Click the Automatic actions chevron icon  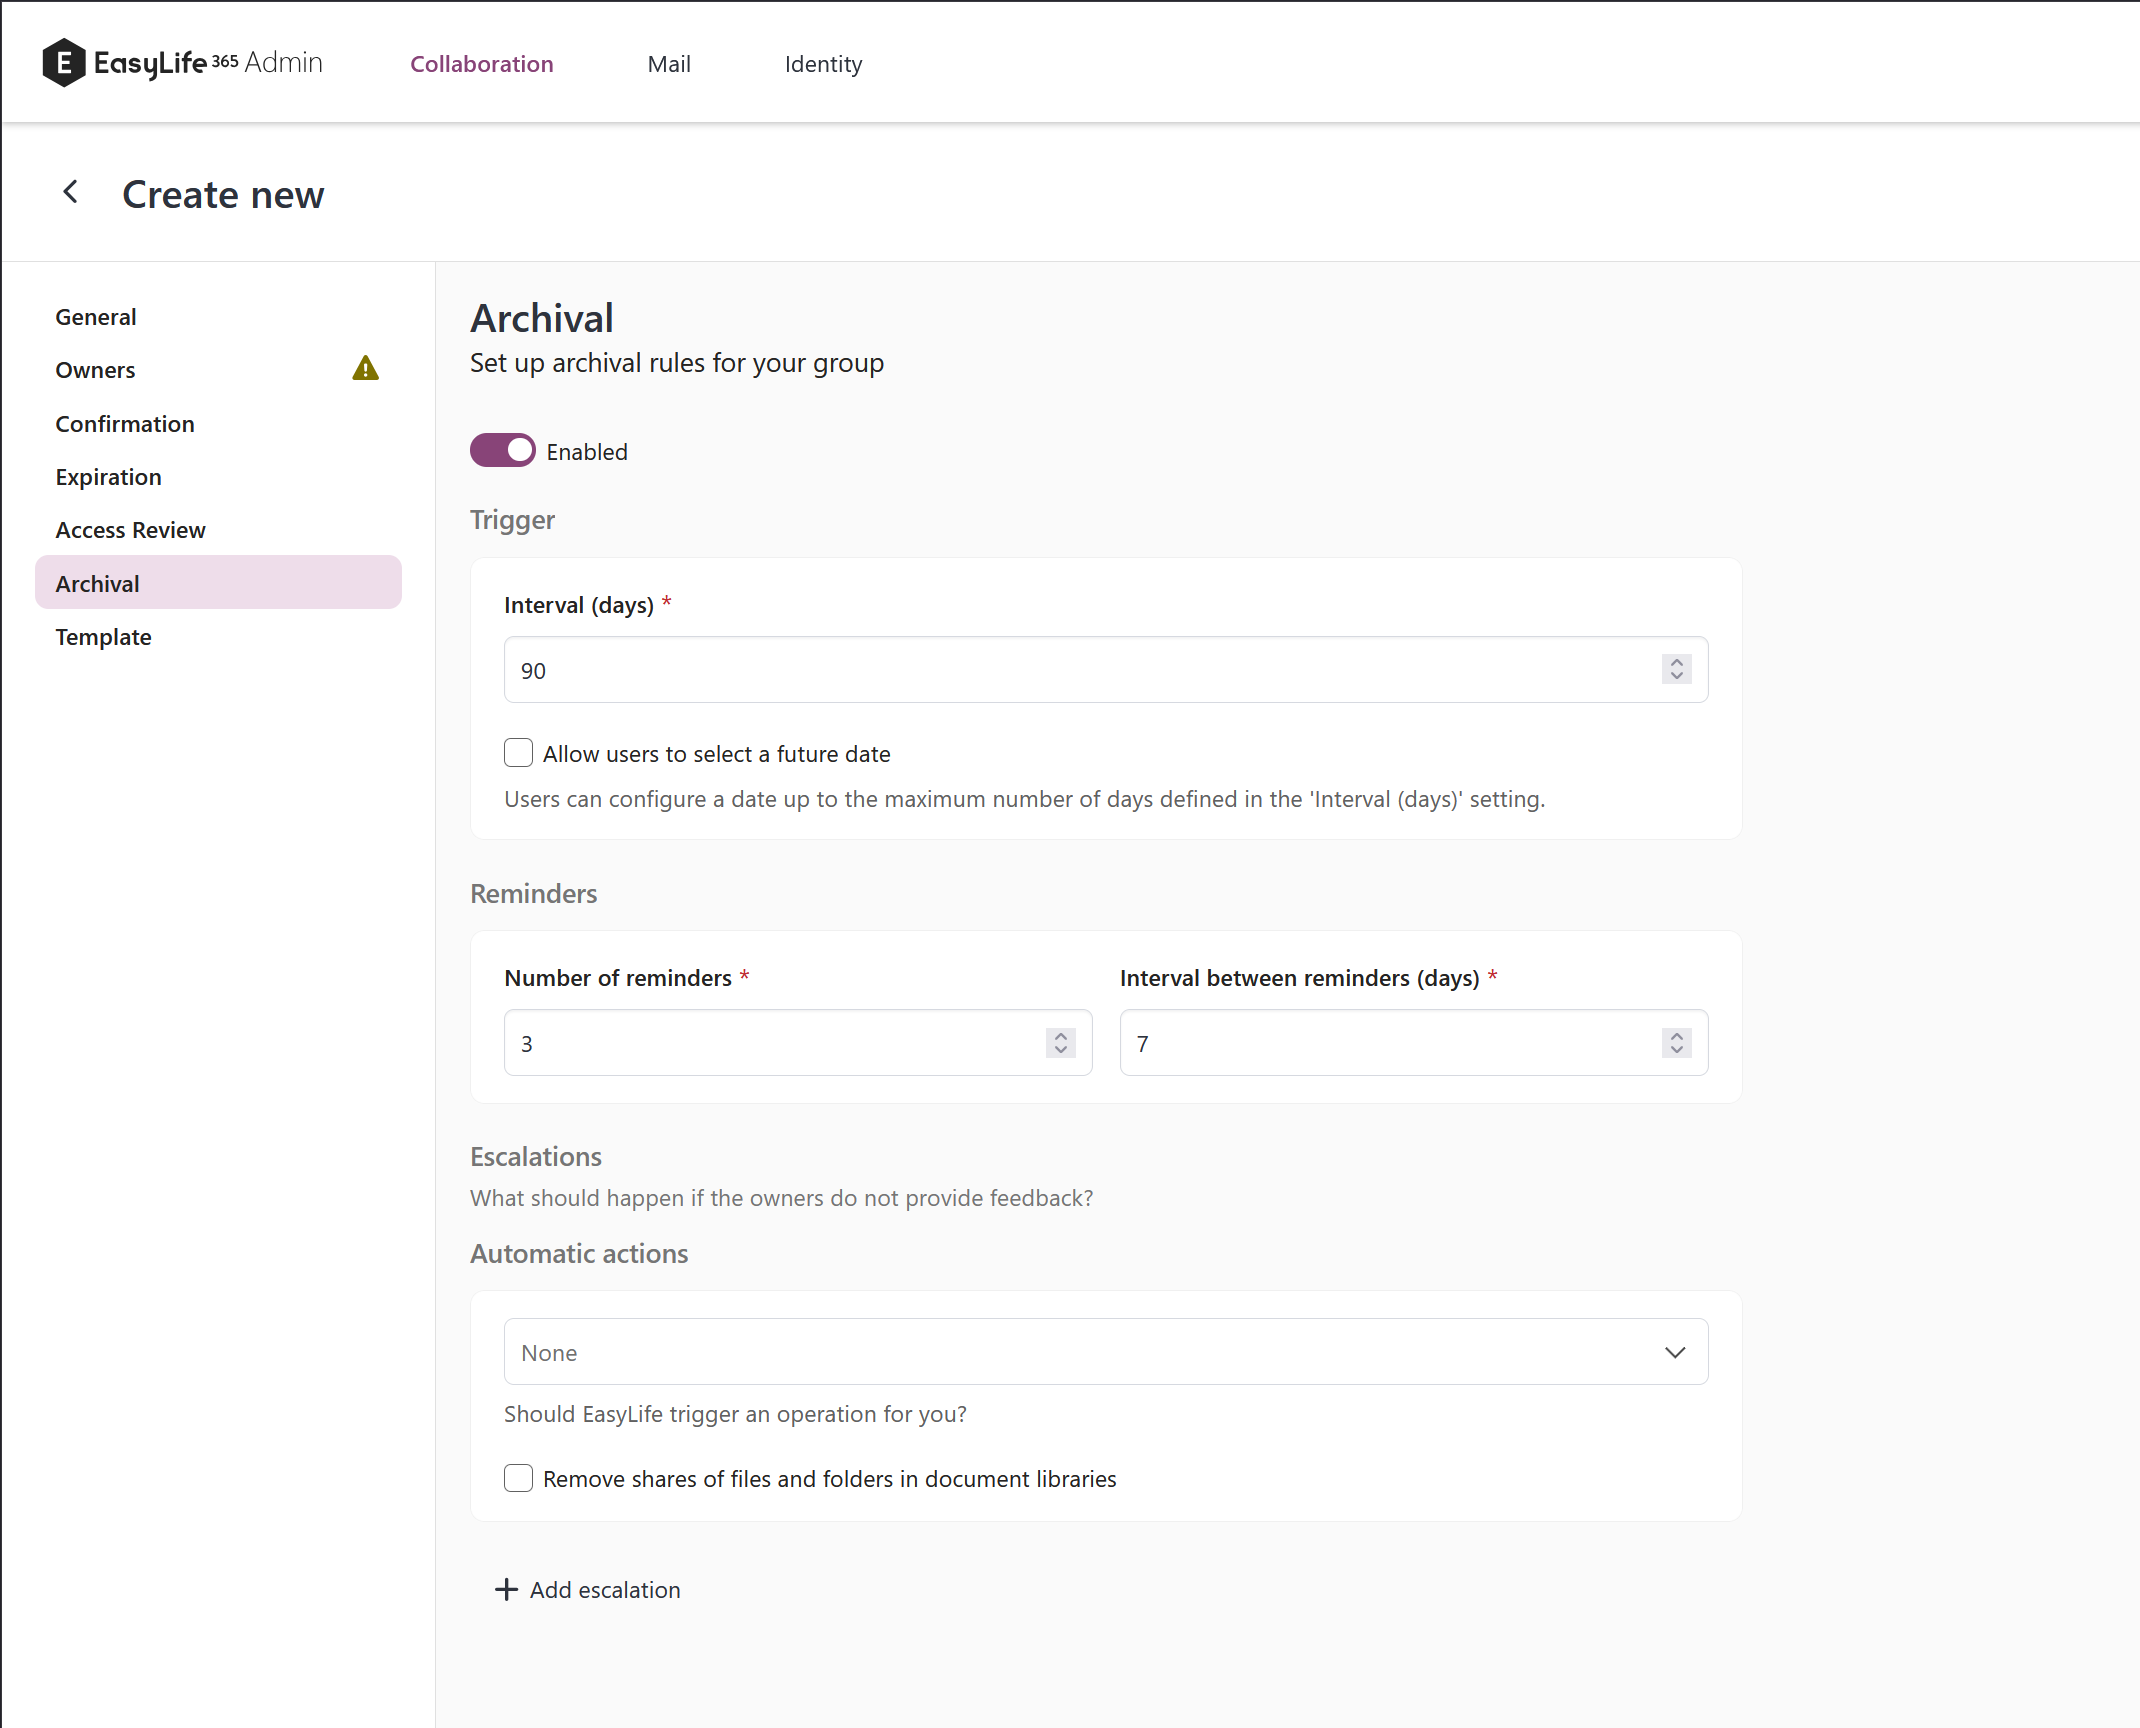click(x=1675, y=1352)
